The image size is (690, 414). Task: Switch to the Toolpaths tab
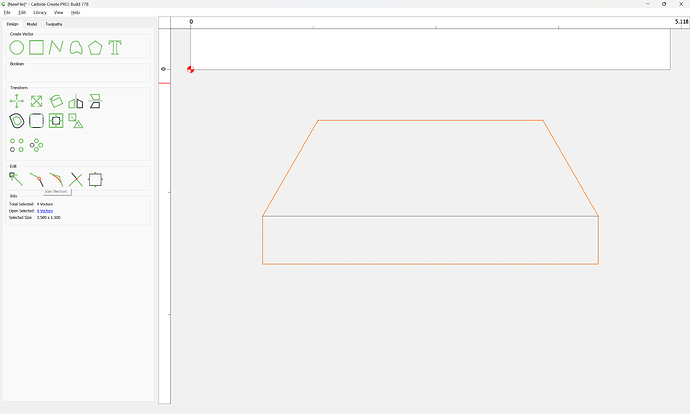point(54,24)
